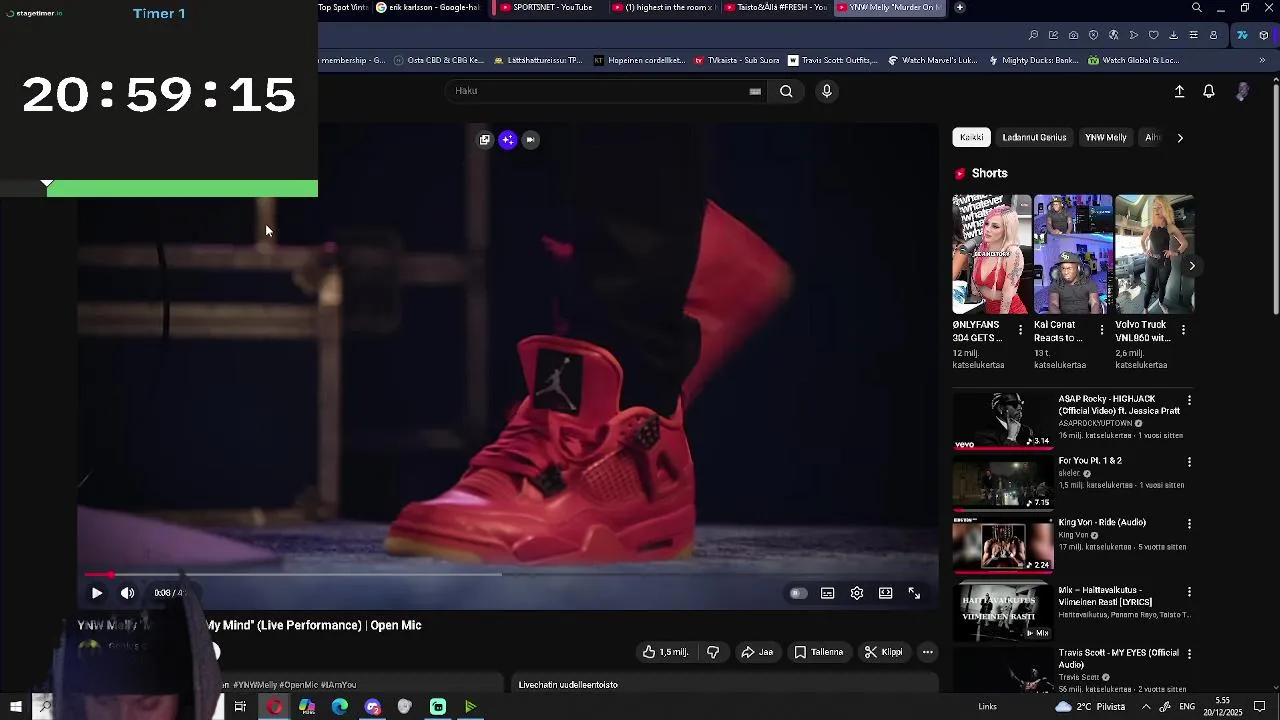Switch to Taisto&Ällä #FRESH tab
1280x720 pixels.
pyautogui.click(x=774, y=8)
